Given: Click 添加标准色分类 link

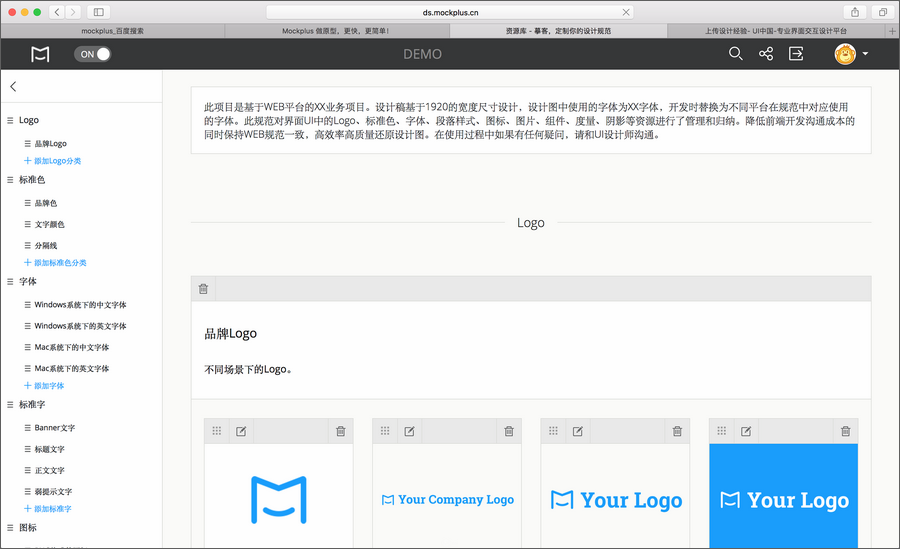Looking at the screenshot, I should pos(55,262).
